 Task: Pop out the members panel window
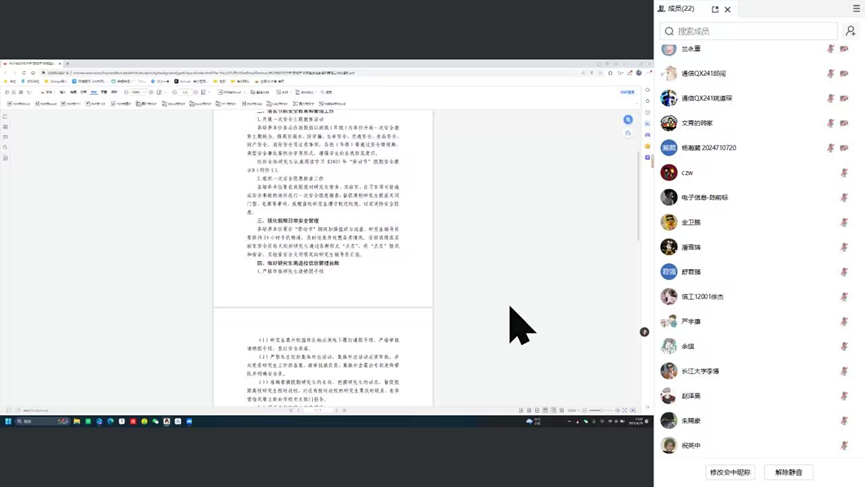point(715,9)
